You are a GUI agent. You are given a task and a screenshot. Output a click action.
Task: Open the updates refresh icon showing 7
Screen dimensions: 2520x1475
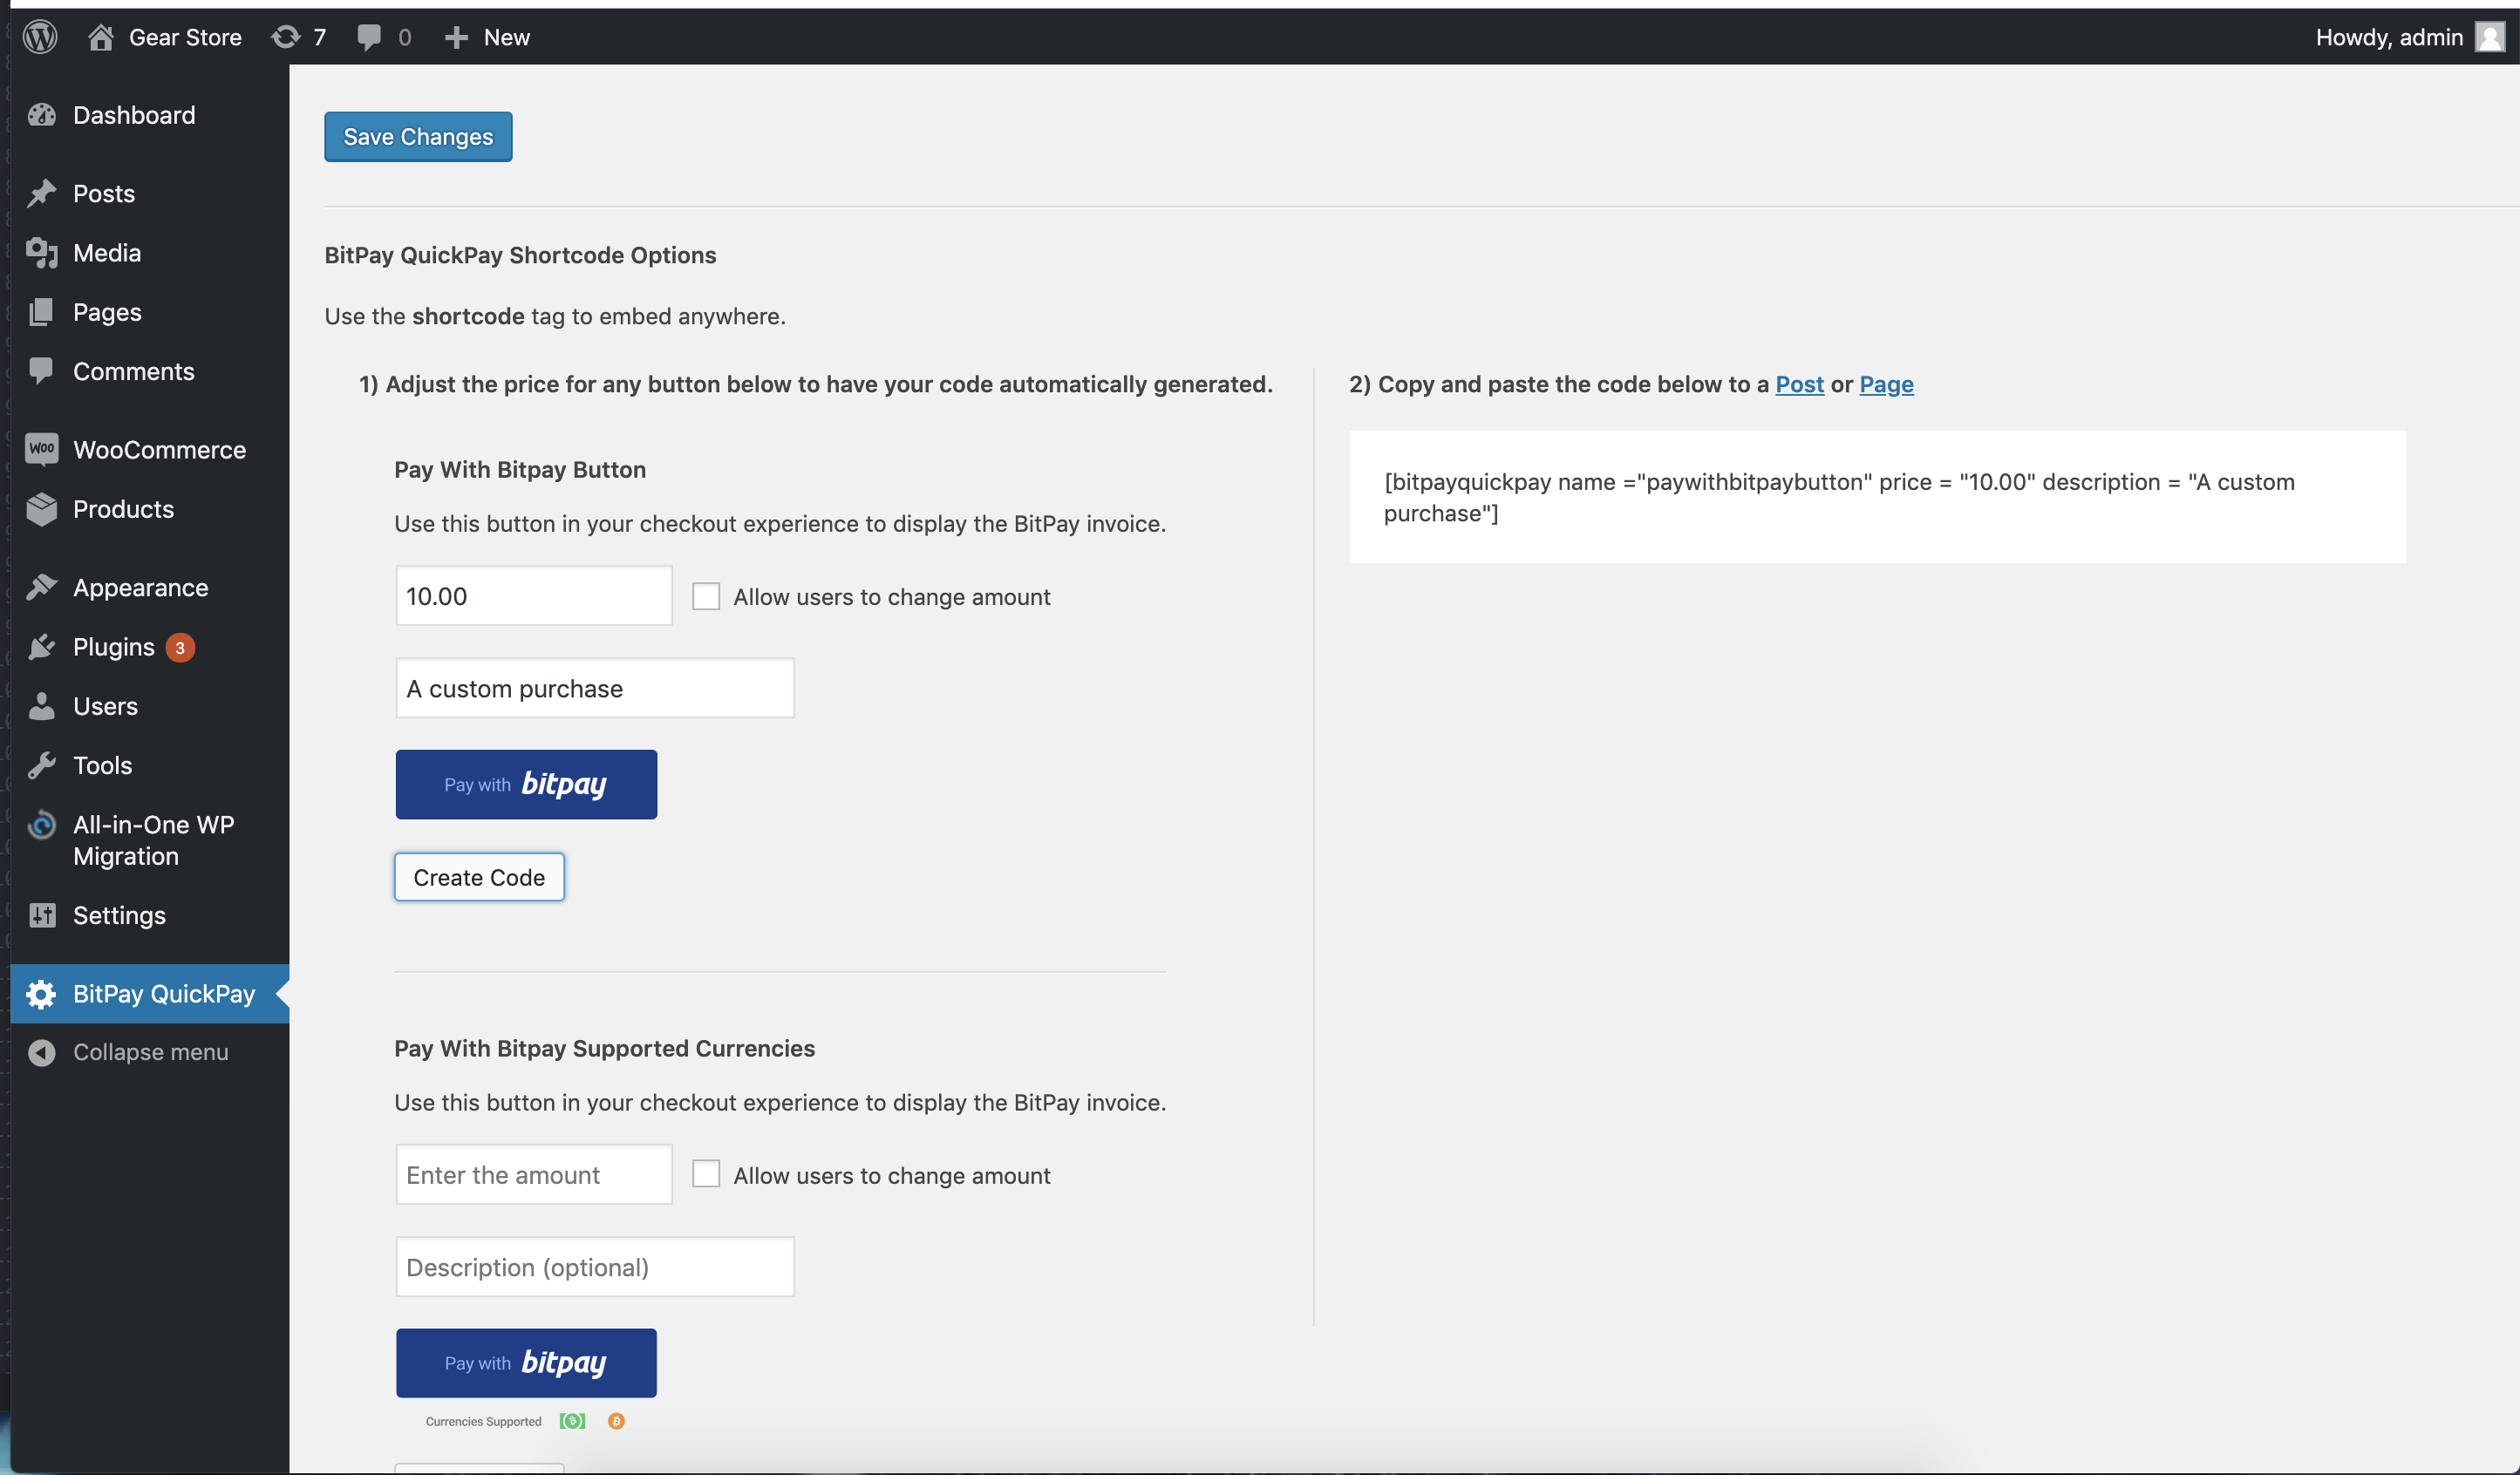pyautogui.click(x=285, y=37)
